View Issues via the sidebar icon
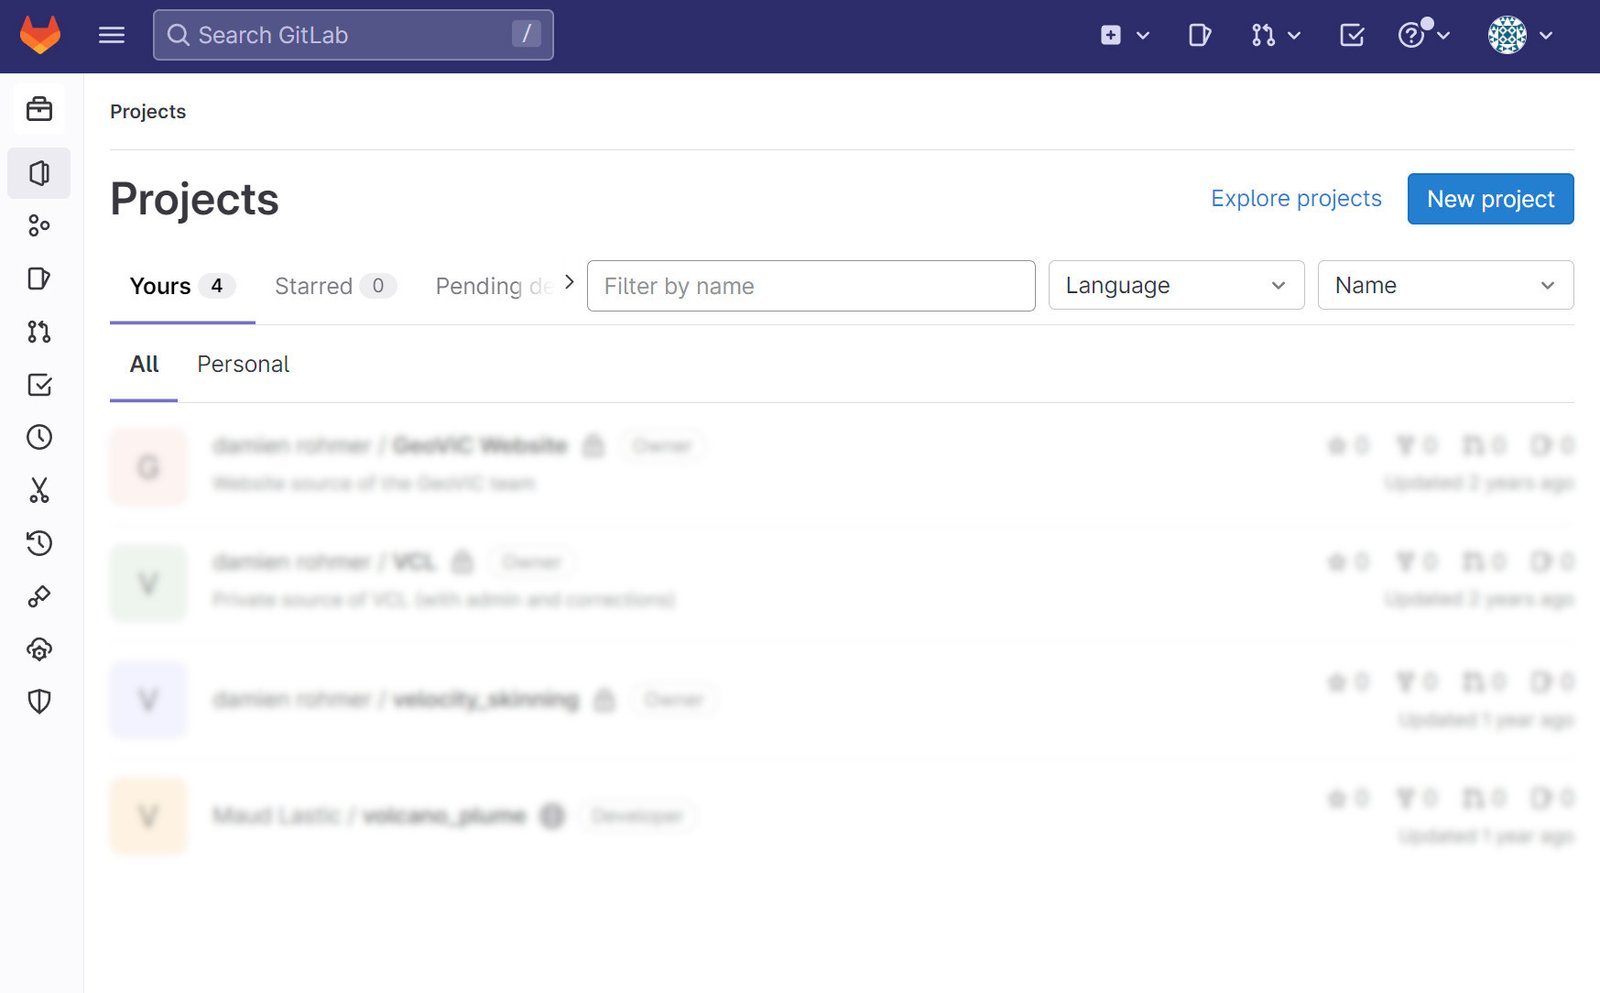 pos(39,278)
